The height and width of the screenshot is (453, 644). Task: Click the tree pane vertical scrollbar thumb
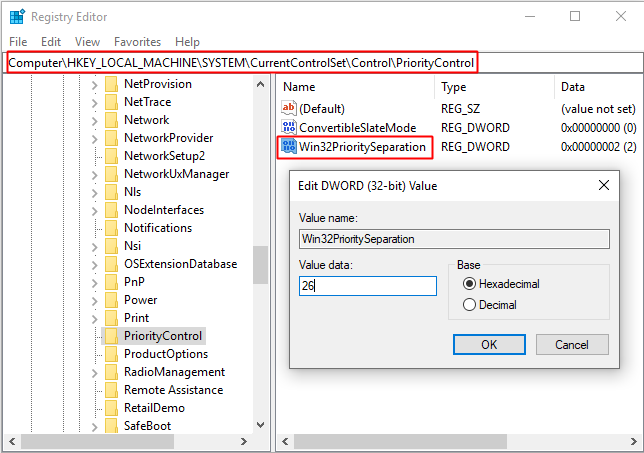pyautogui.click(x=260, y=265)
